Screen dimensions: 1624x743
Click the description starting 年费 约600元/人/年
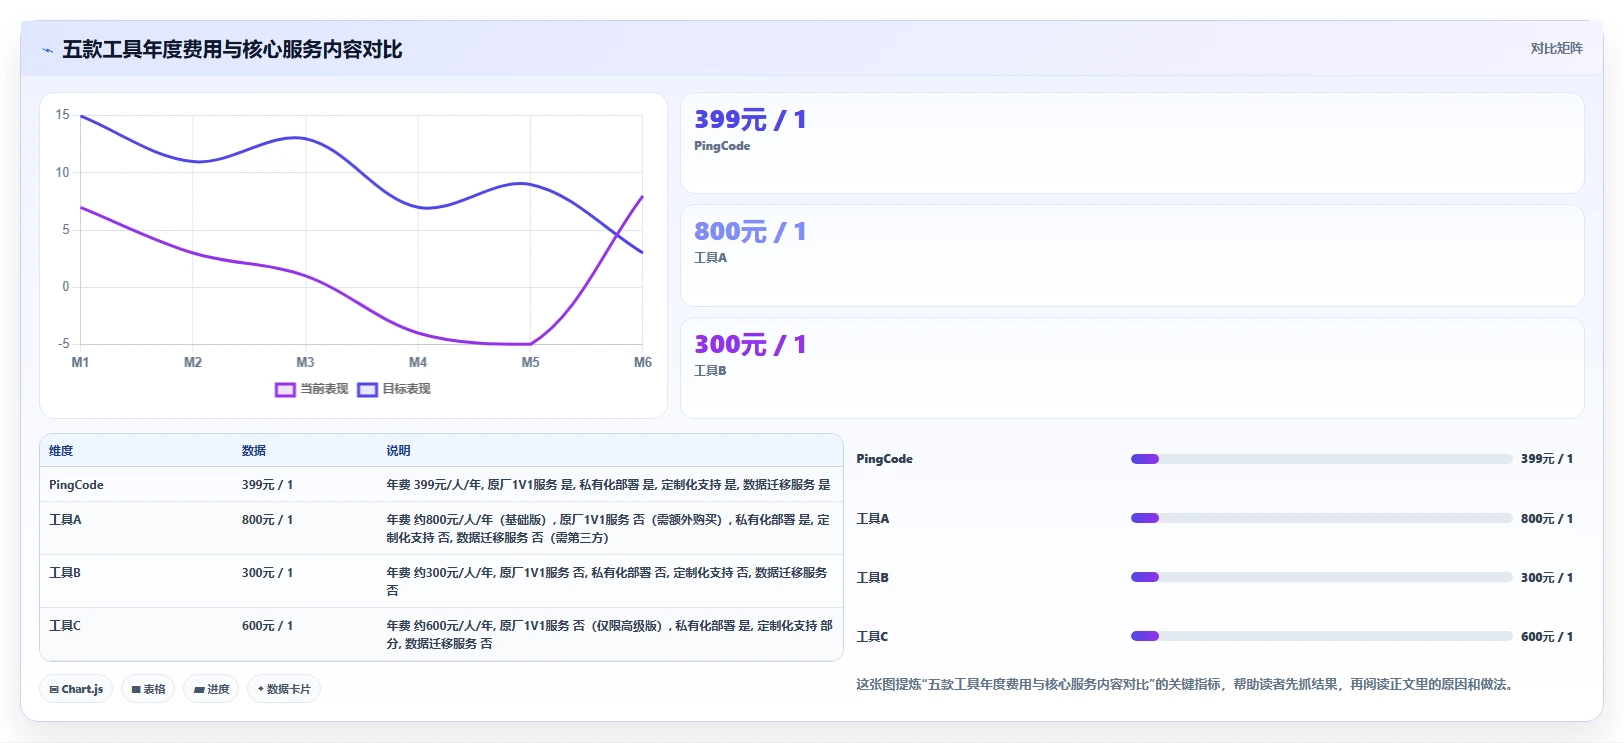(609, 635)
